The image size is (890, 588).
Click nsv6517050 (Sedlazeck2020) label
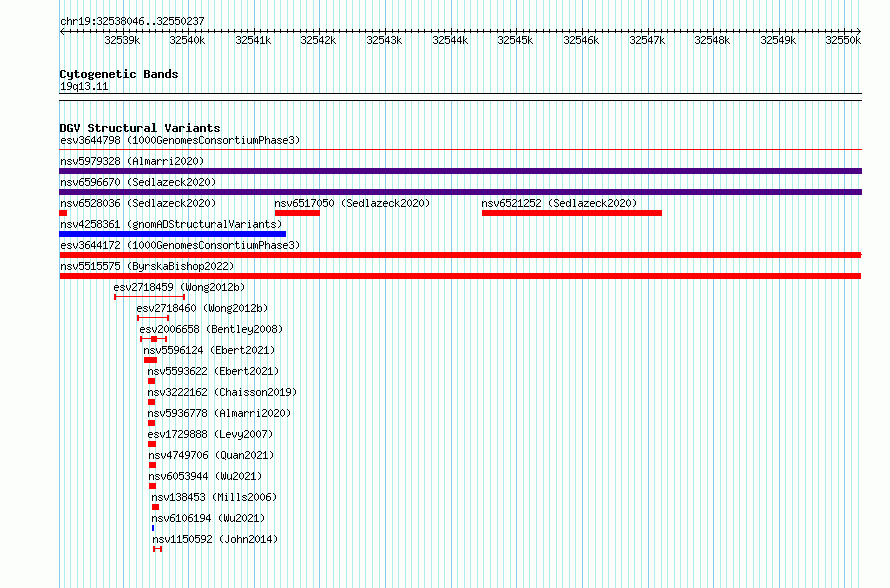point(352,203)
